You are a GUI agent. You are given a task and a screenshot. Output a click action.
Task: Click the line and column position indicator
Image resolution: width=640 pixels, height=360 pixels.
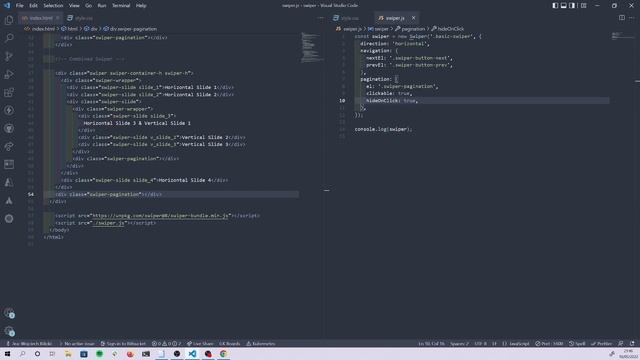tap(431, 344)
